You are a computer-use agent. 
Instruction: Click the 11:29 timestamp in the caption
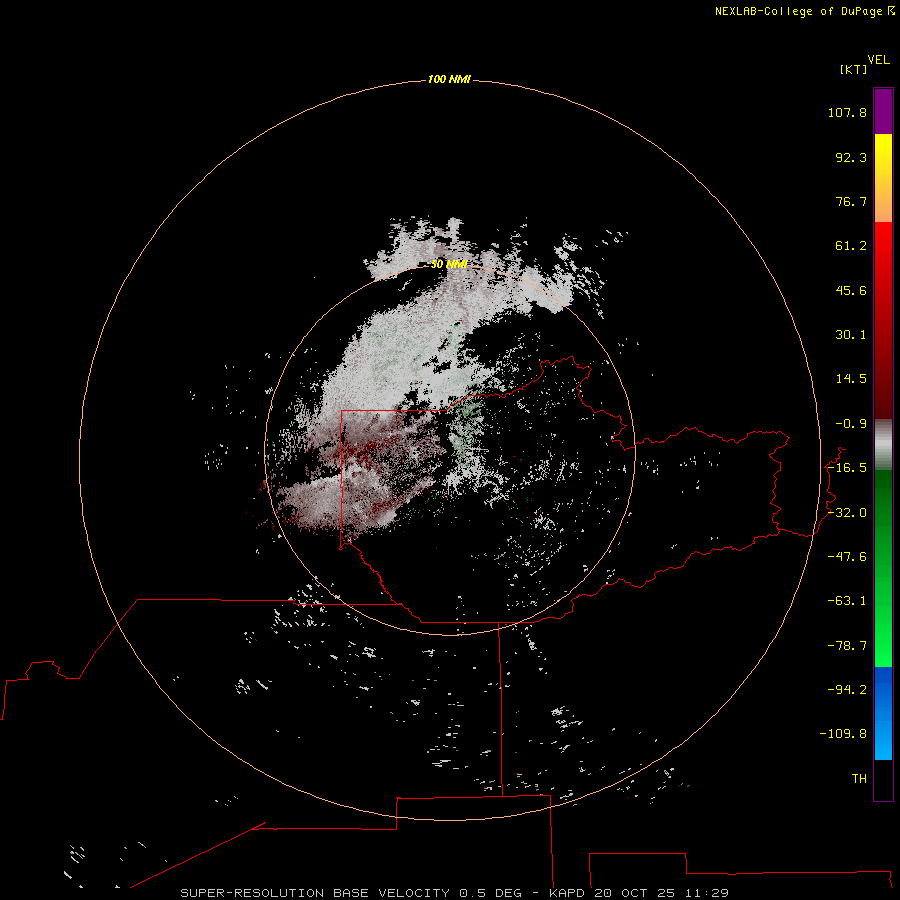coord(709,893)
